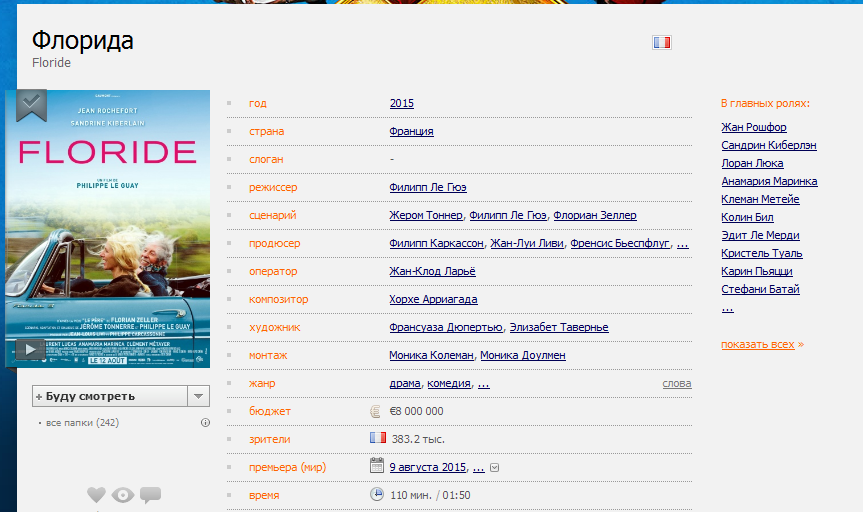Select audience value 383.2 тыс.
The image size is (863, 512).
418,439
